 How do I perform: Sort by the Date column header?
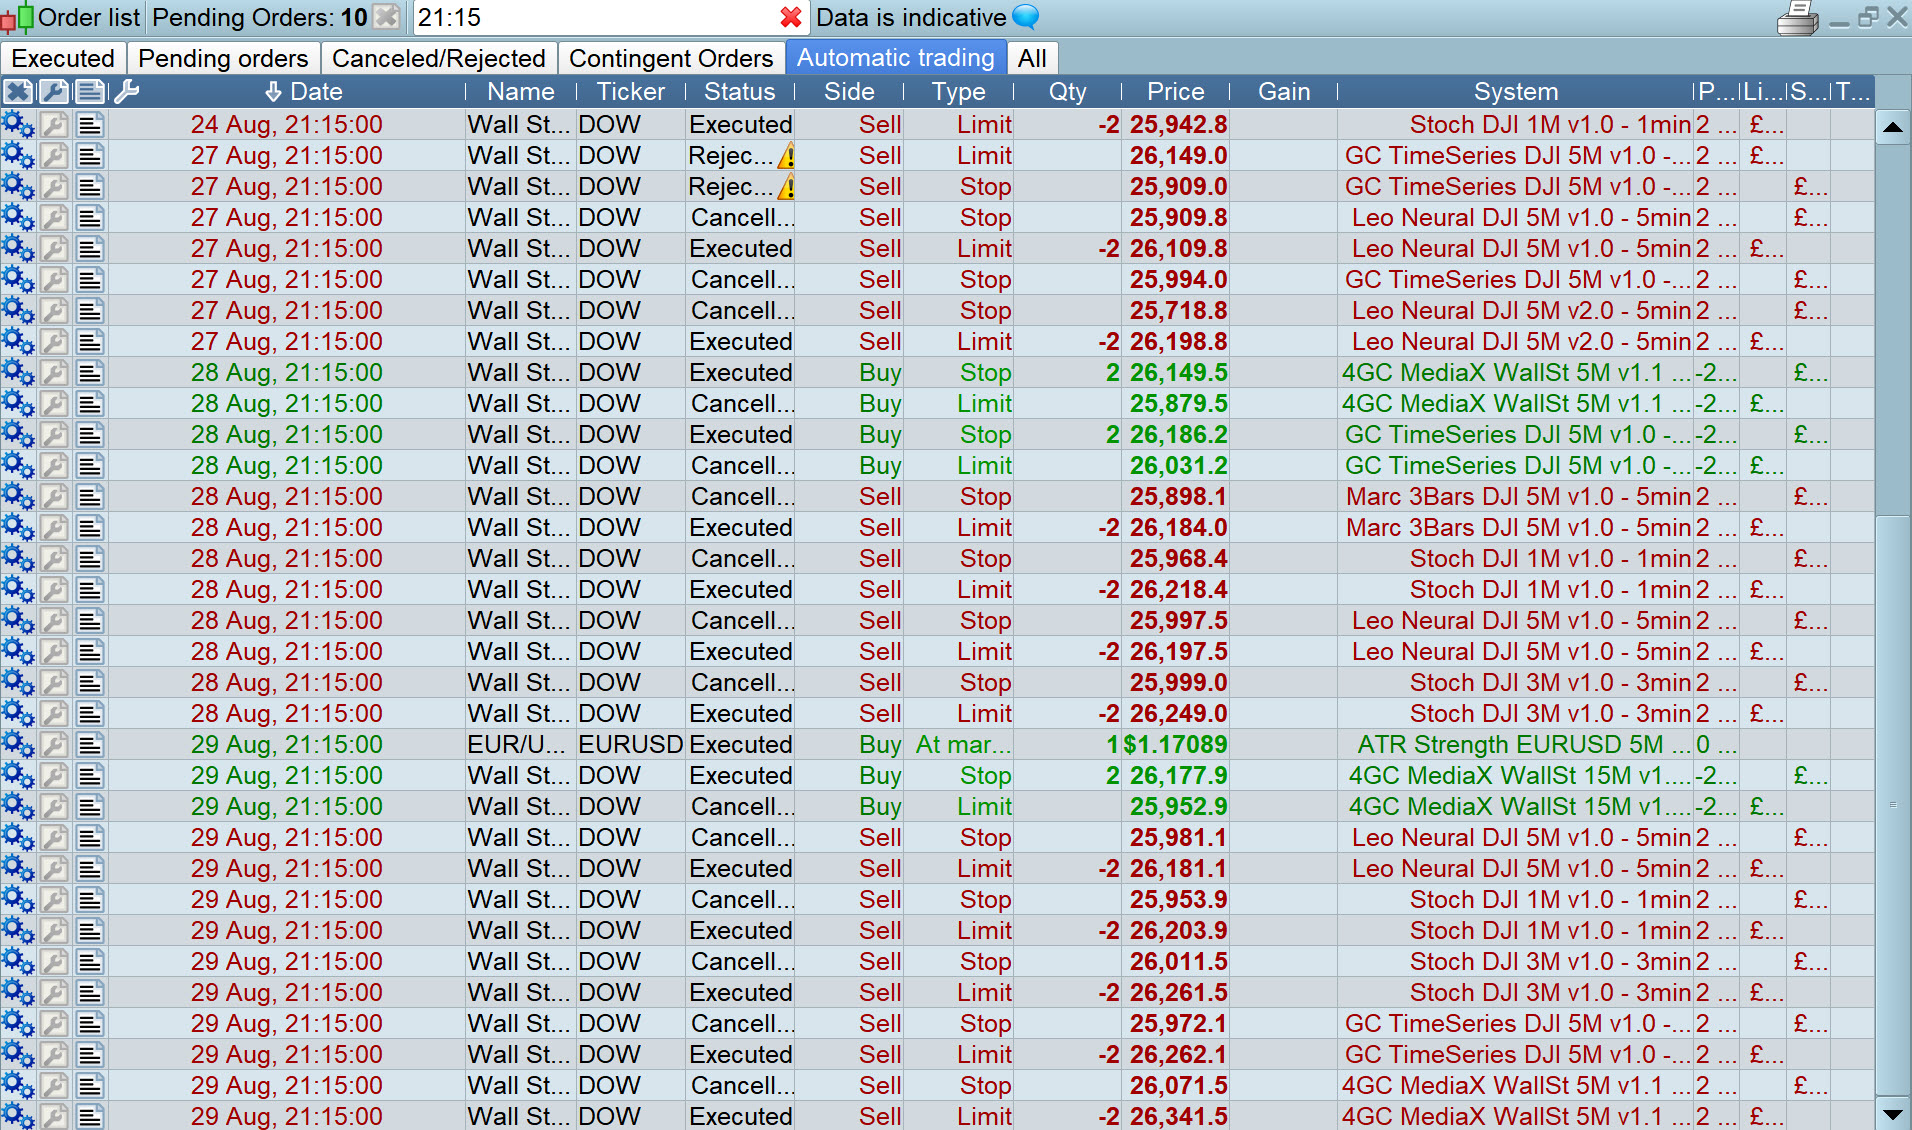305,92
